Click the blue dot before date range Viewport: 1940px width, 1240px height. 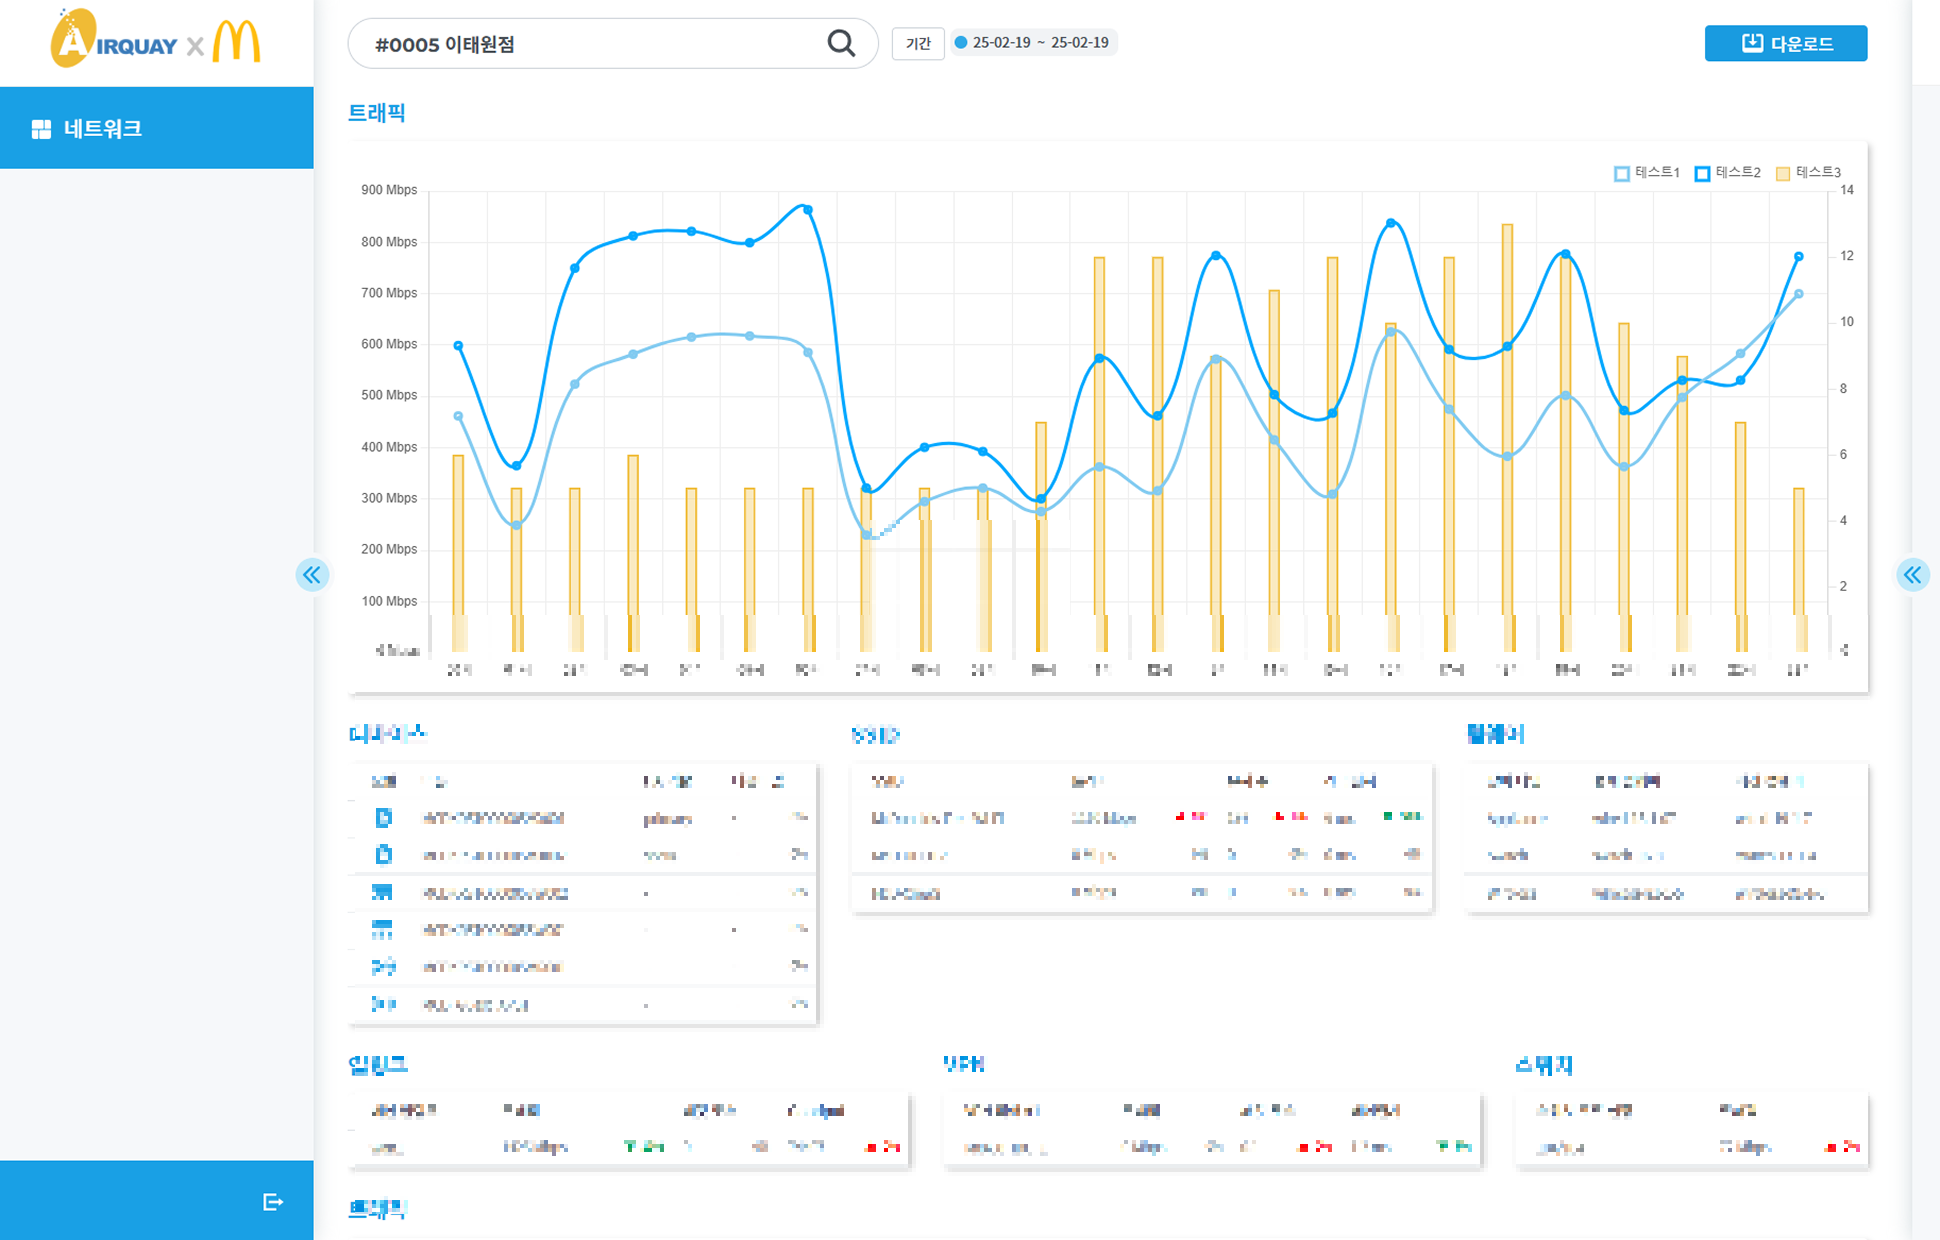click(961, 43)
